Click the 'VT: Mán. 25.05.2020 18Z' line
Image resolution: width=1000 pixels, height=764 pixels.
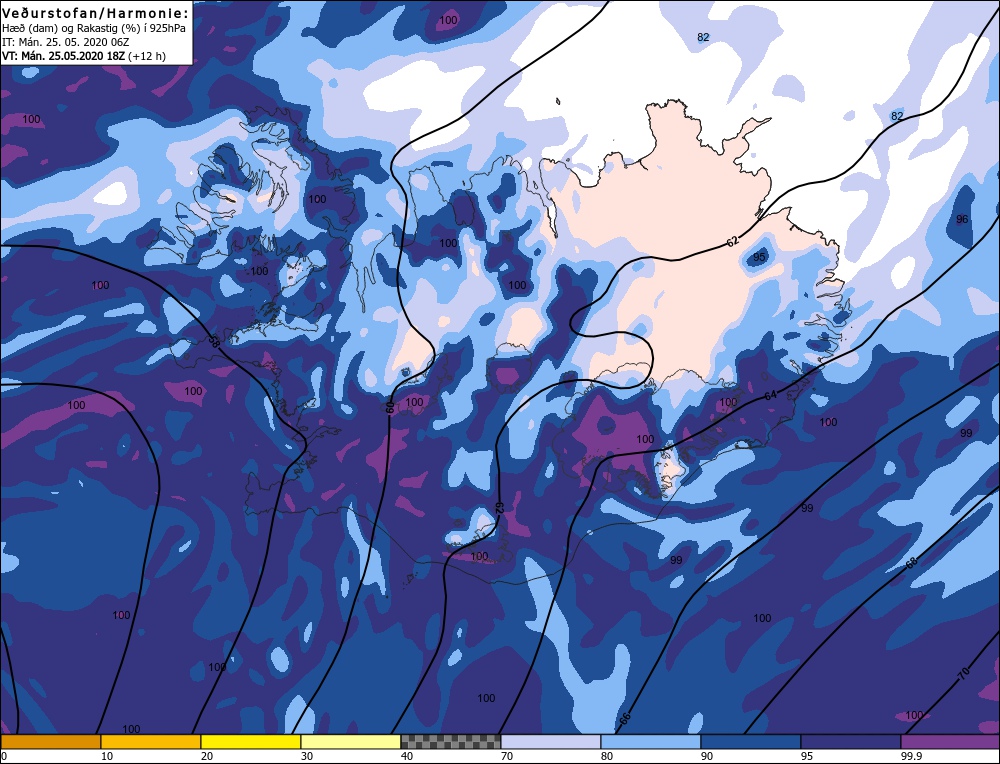63,56
